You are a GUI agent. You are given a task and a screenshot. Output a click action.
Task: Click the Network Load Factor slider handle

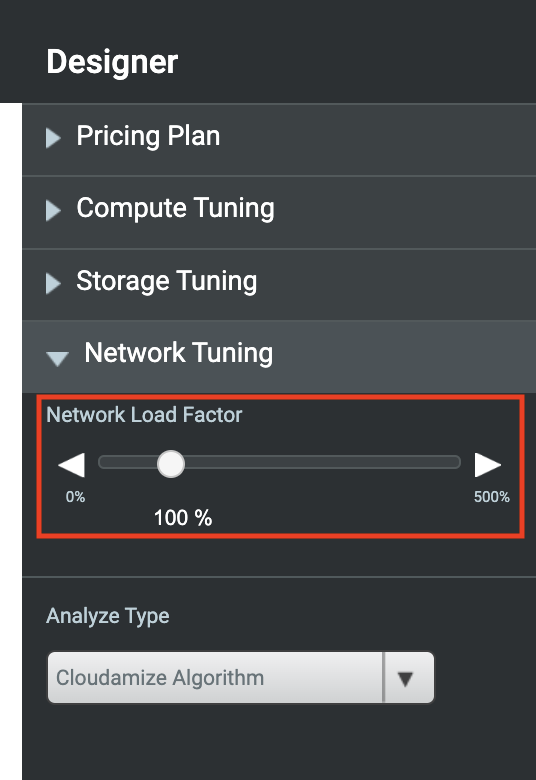tap(171, 464)
